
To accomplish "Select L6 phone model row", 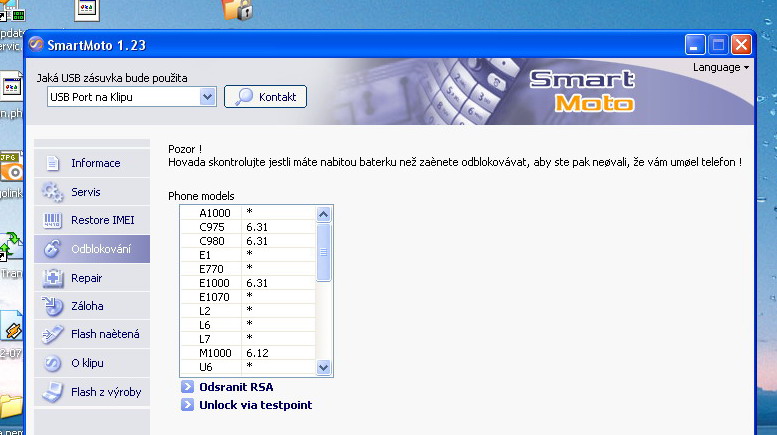I will click(x=248, y=325).
